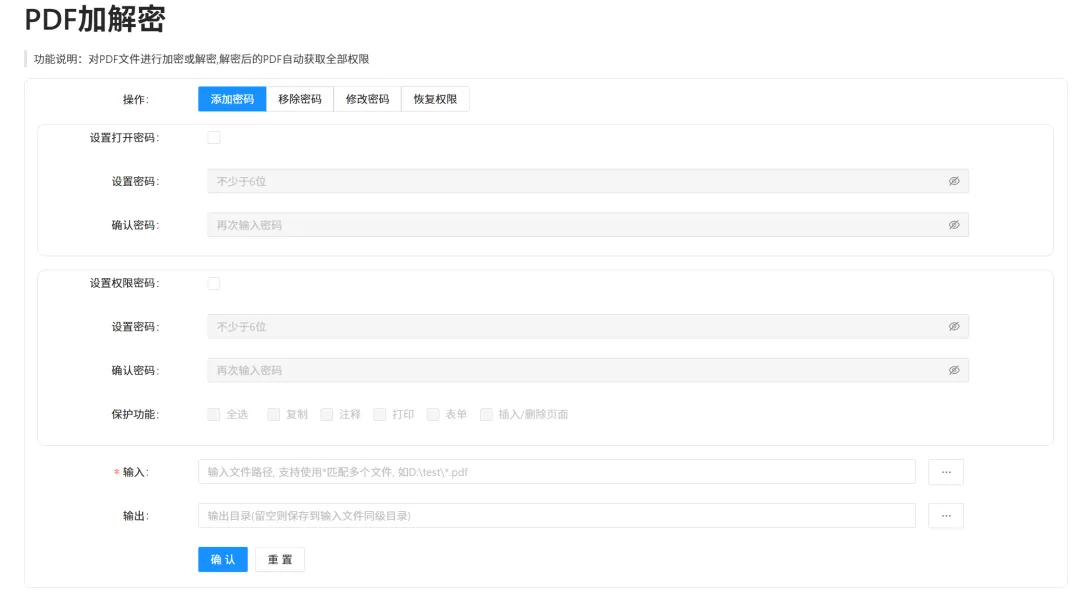The width and height of the screenshot is (1080, 599).
Task: Open the 修改密码 tab
Action: pyautogui.click(x=367, y=99)
